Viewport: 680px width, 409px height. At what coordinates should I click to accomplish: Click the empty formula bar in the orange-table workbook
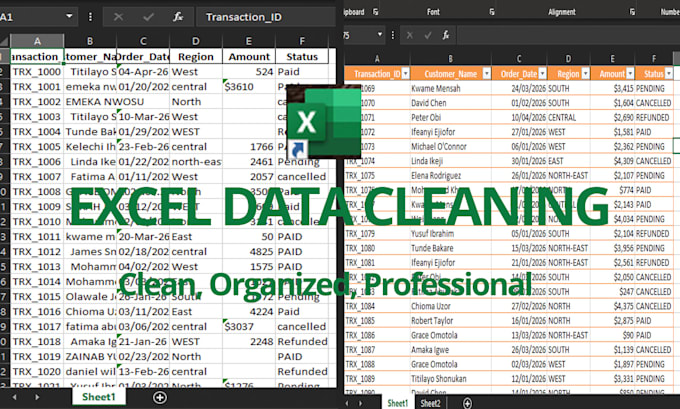568,35
